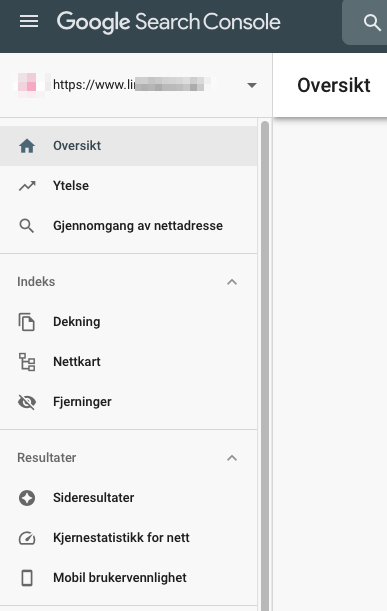Viewport: 387px width, 611px height.
Task: Click the sidebar vertical scrollbar
Action: (265, 366)
